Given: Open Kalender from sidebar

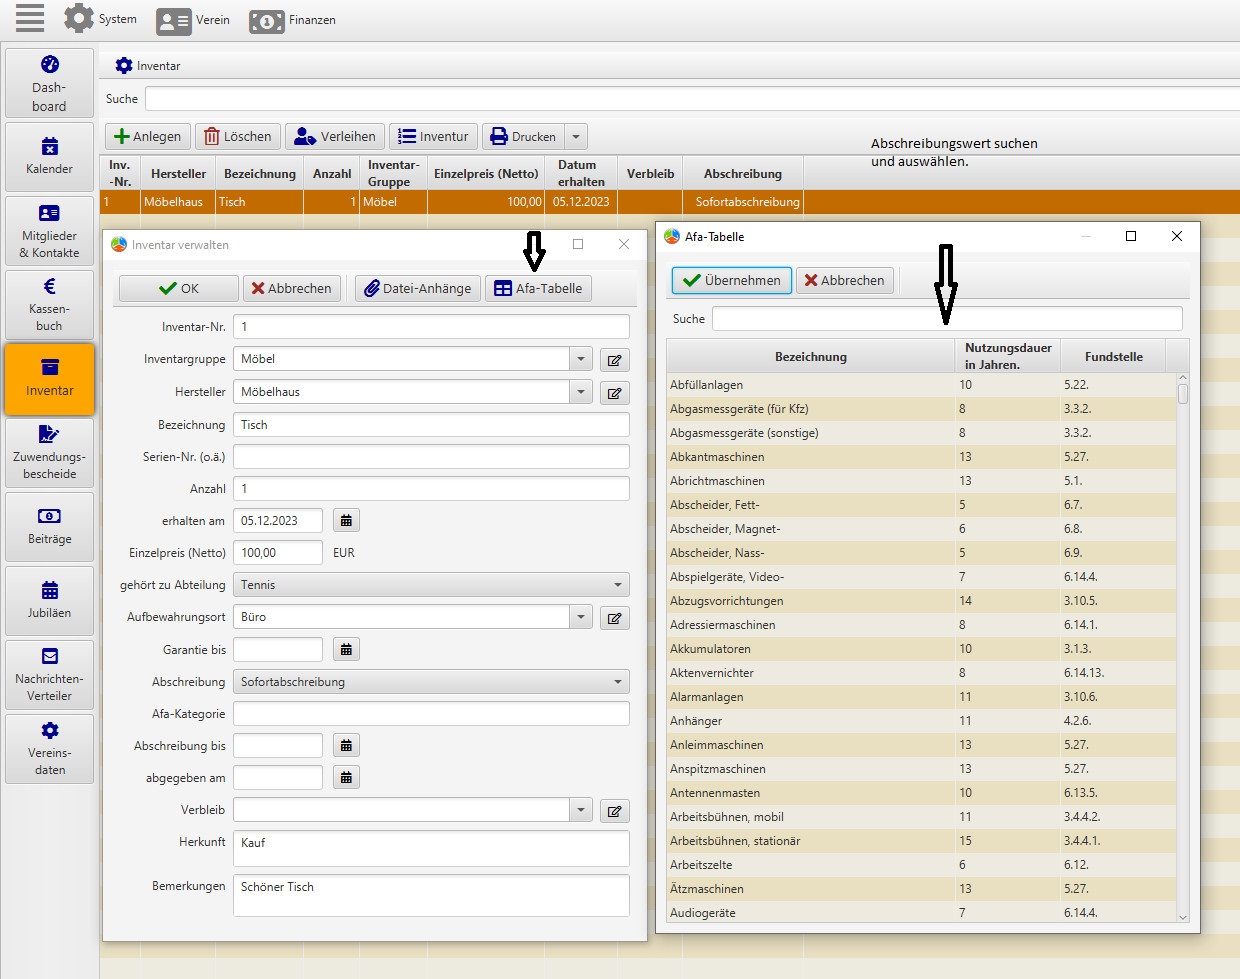Looking at the screenshot, I should pyautogui.click(x=49, y=157).
